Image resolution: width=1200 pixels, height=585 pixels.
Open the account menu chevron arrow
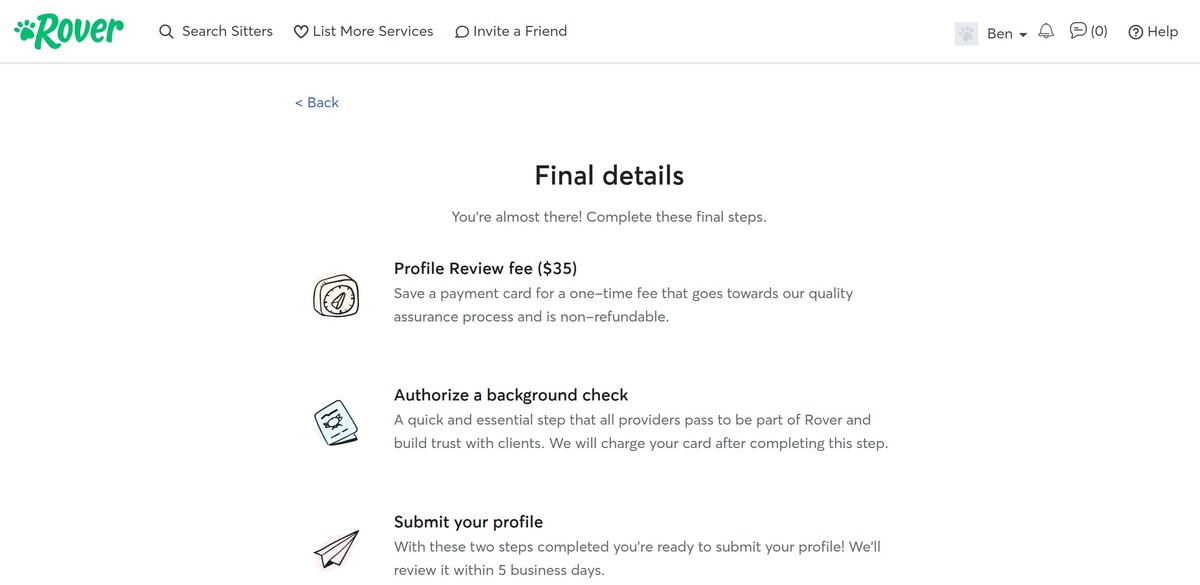pyautogui.click(x=1022, y=34)
